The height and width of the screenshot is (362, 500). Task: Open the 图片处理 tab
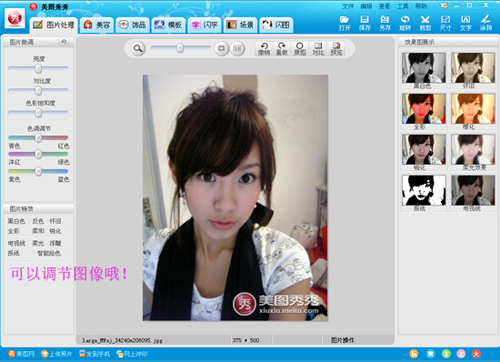point(54,25)
